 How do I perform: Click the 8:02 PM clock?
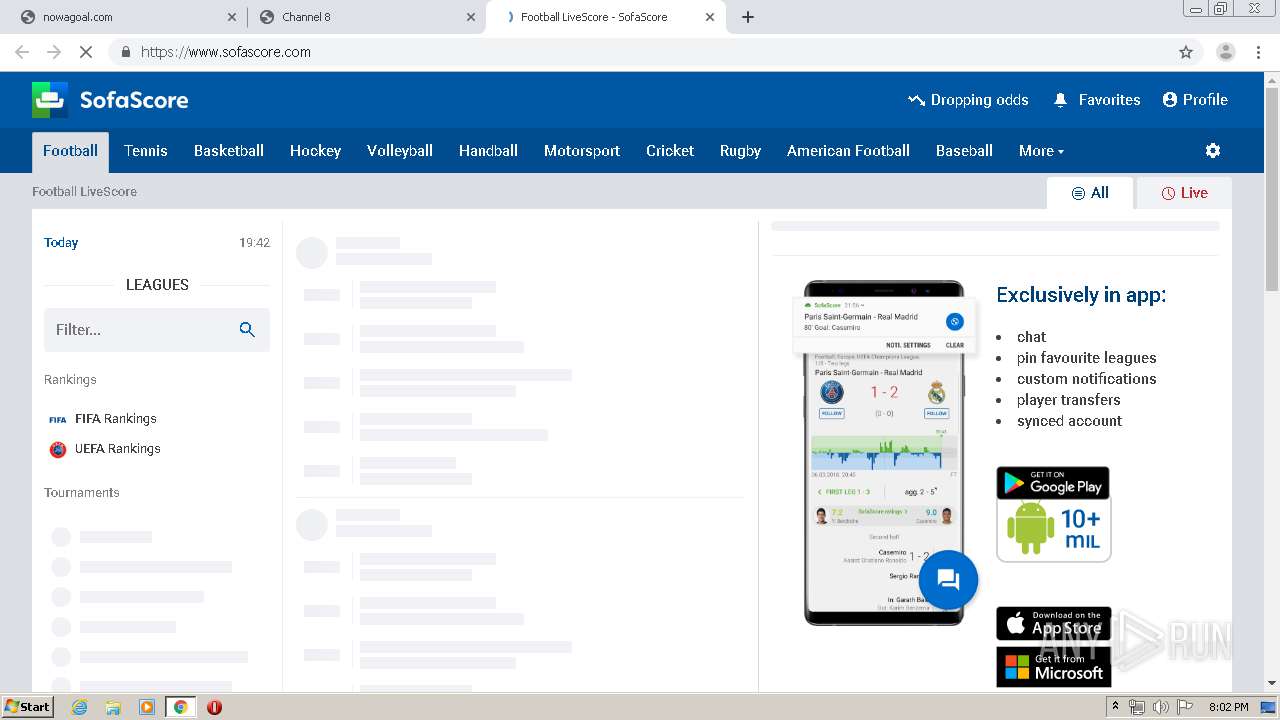1228,707
